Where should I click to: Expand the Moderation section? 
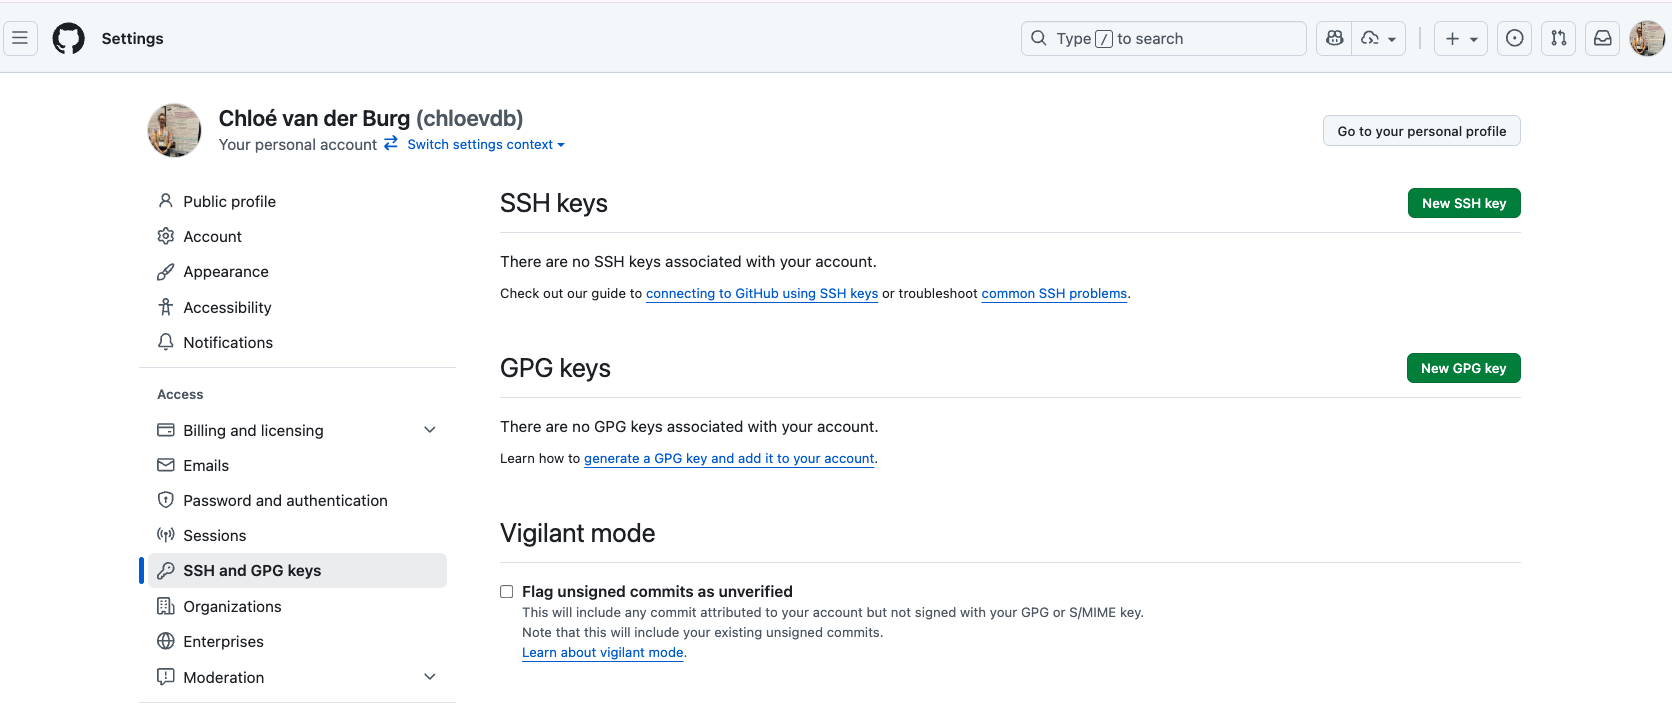430,677
